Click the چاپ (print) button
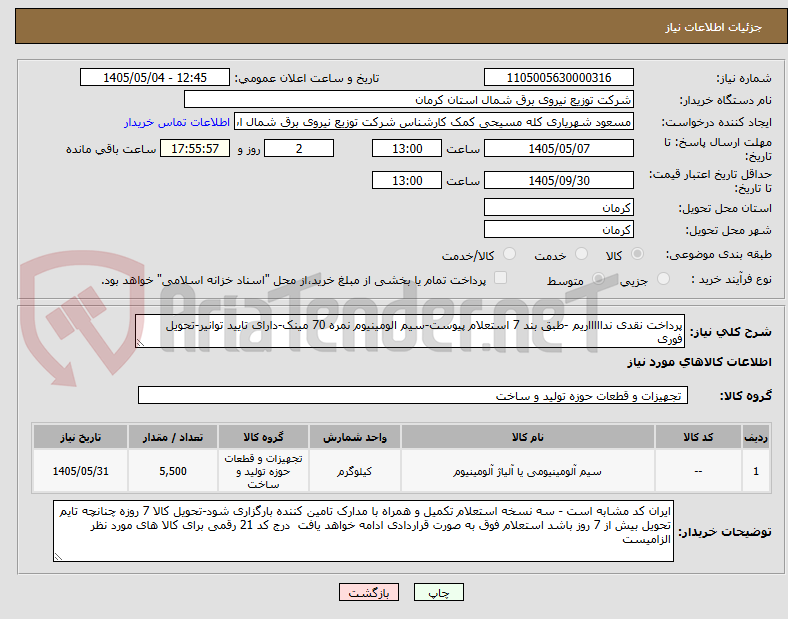The image size is (788, 619). coord(438,592)
